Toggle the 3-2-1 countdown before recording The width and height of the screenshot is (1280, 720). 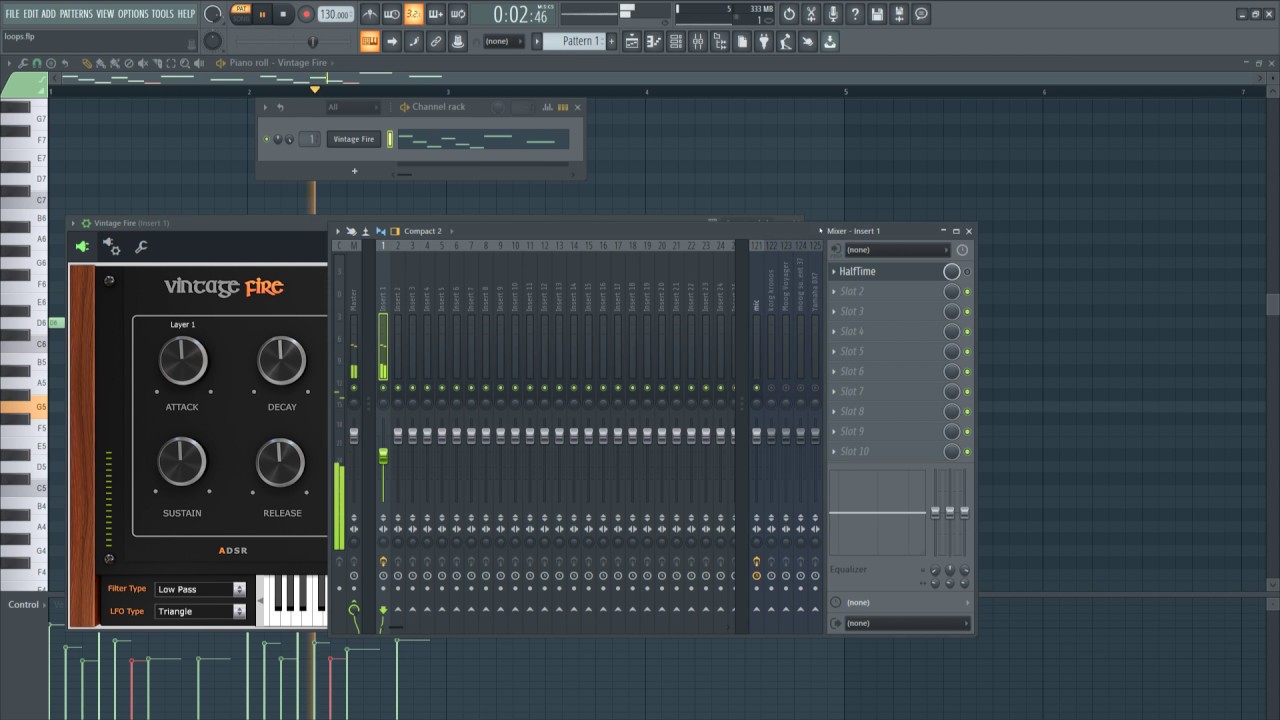pyautogui.click(x=414, y=14)
